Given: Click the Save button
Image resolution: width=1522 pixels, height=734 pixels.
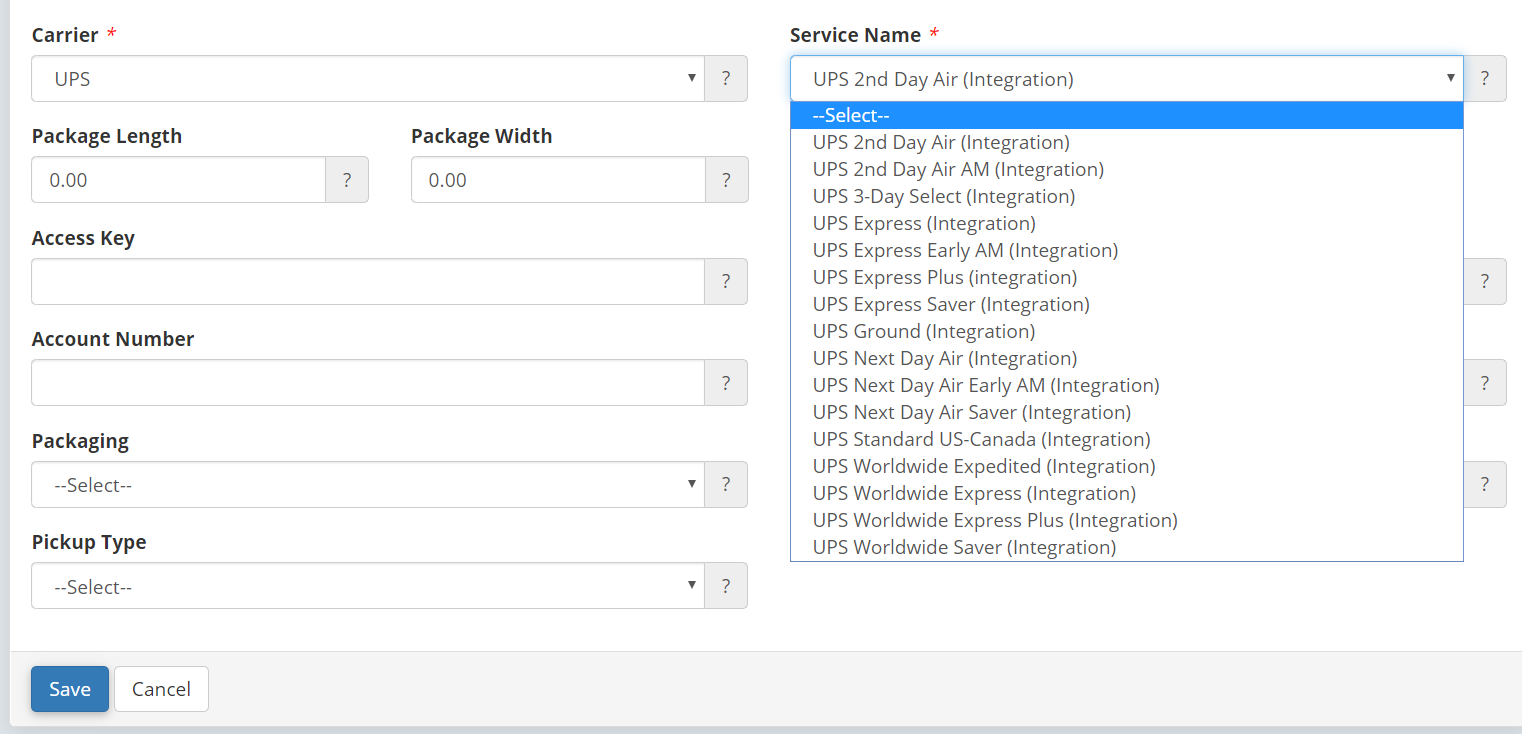Looking at the screenshot, I should [x=69, y=689].
